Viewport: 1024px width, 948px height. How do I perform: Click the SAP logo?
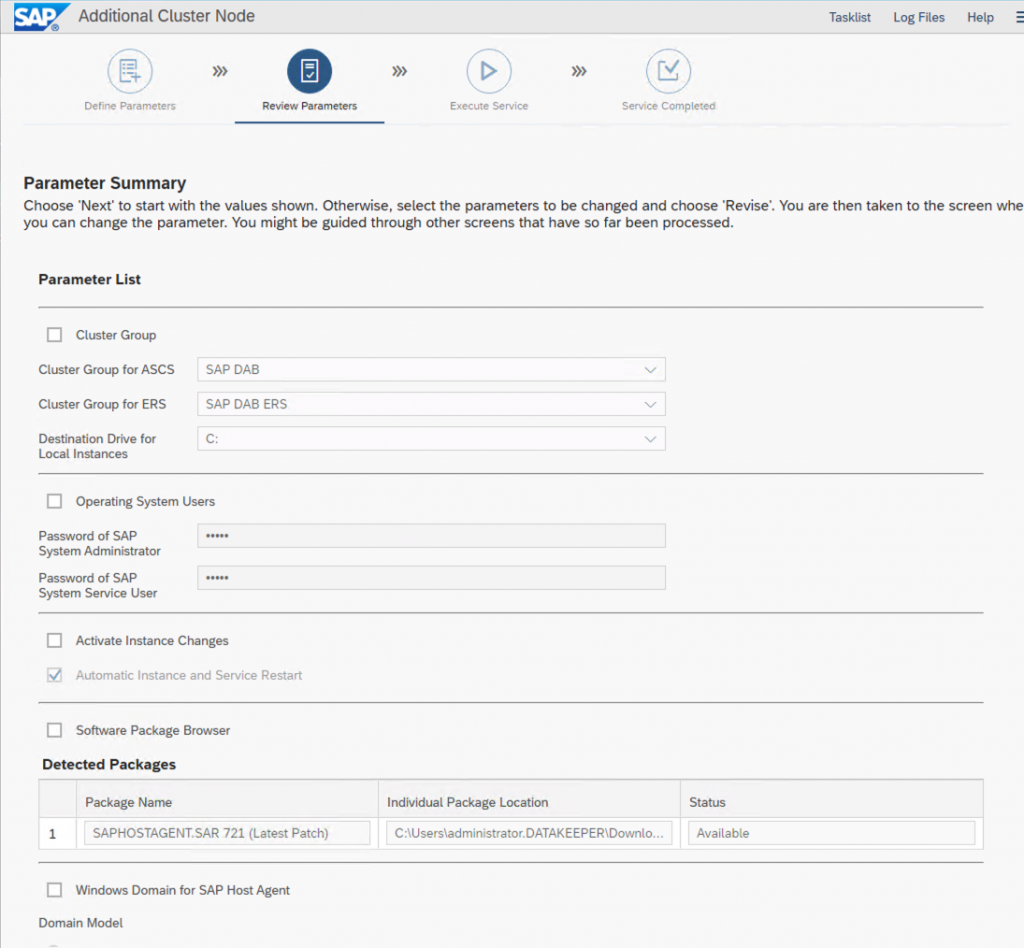point(40,16)
